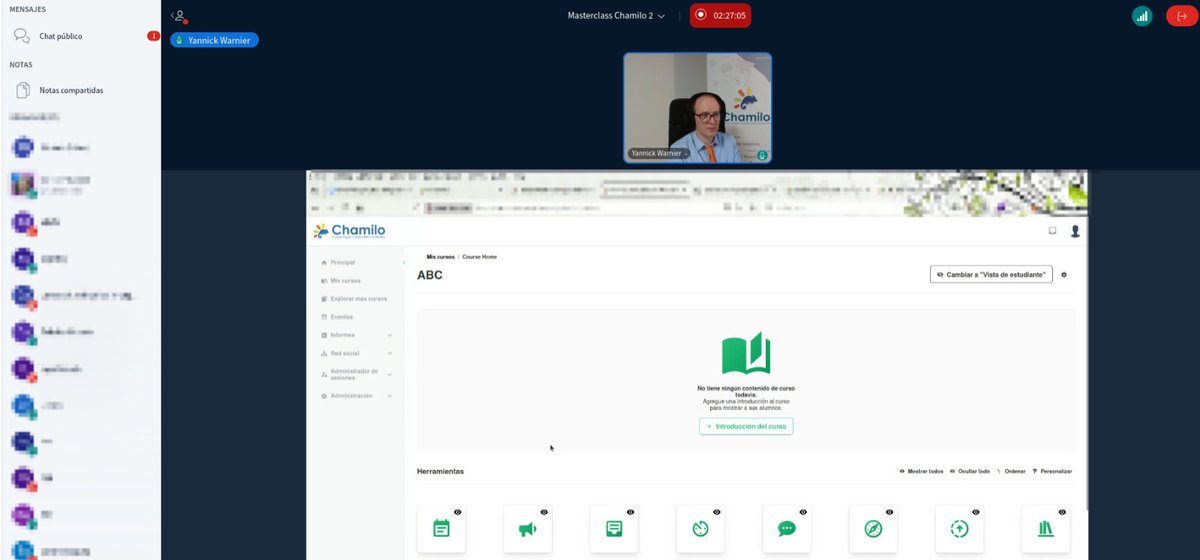Click the large green open book icon
1200x560 pixels.
point(746,353)
